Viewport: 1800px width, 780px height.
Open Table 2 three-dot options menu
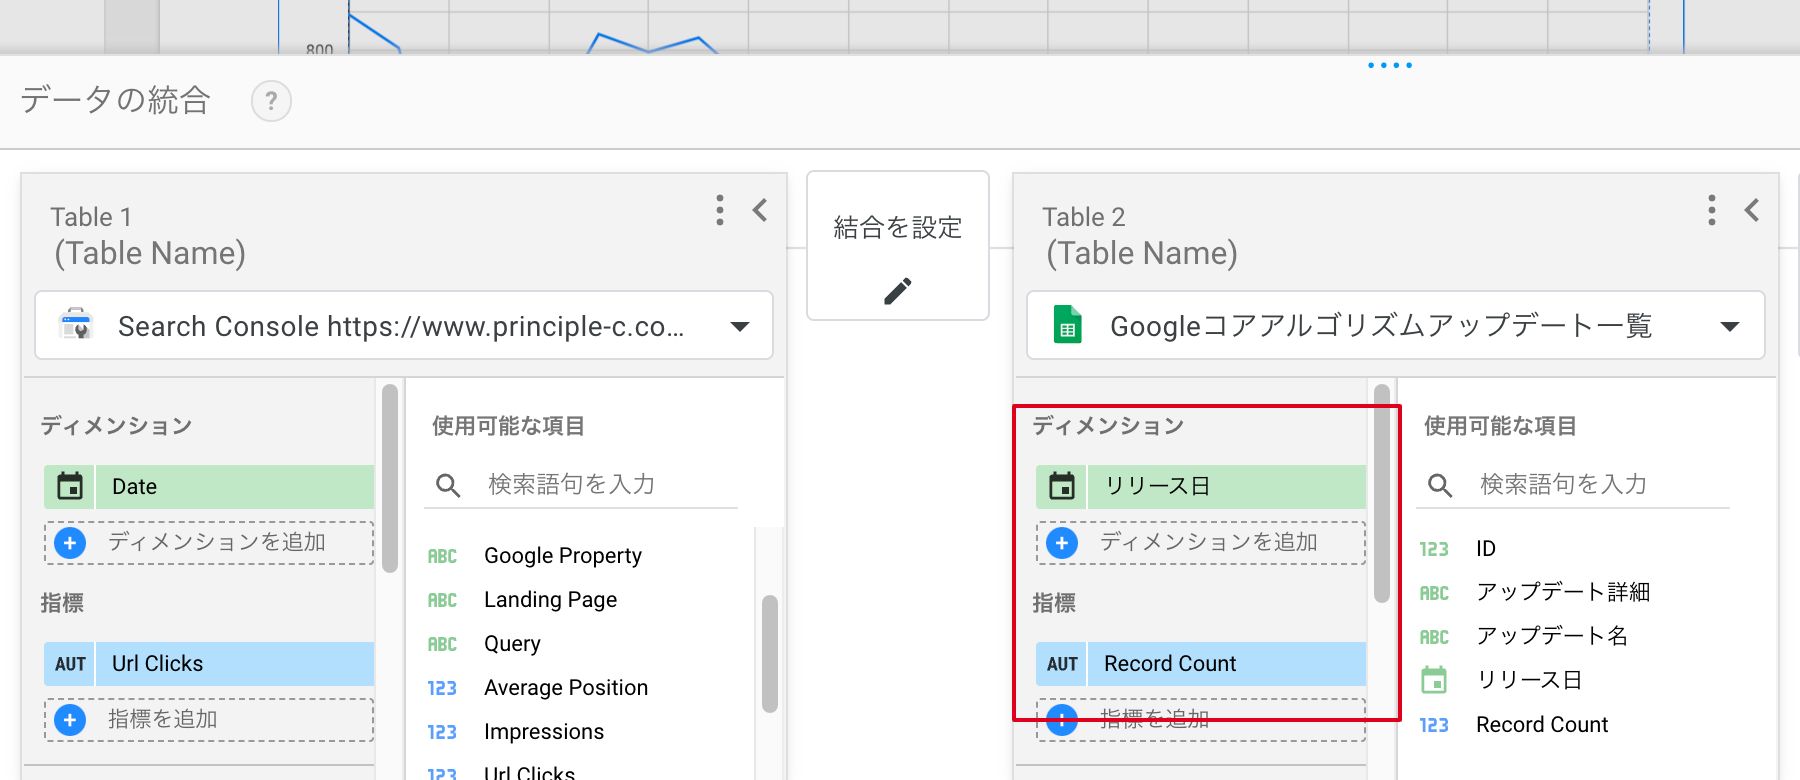pyautogui.click(x=1712, y=210)
